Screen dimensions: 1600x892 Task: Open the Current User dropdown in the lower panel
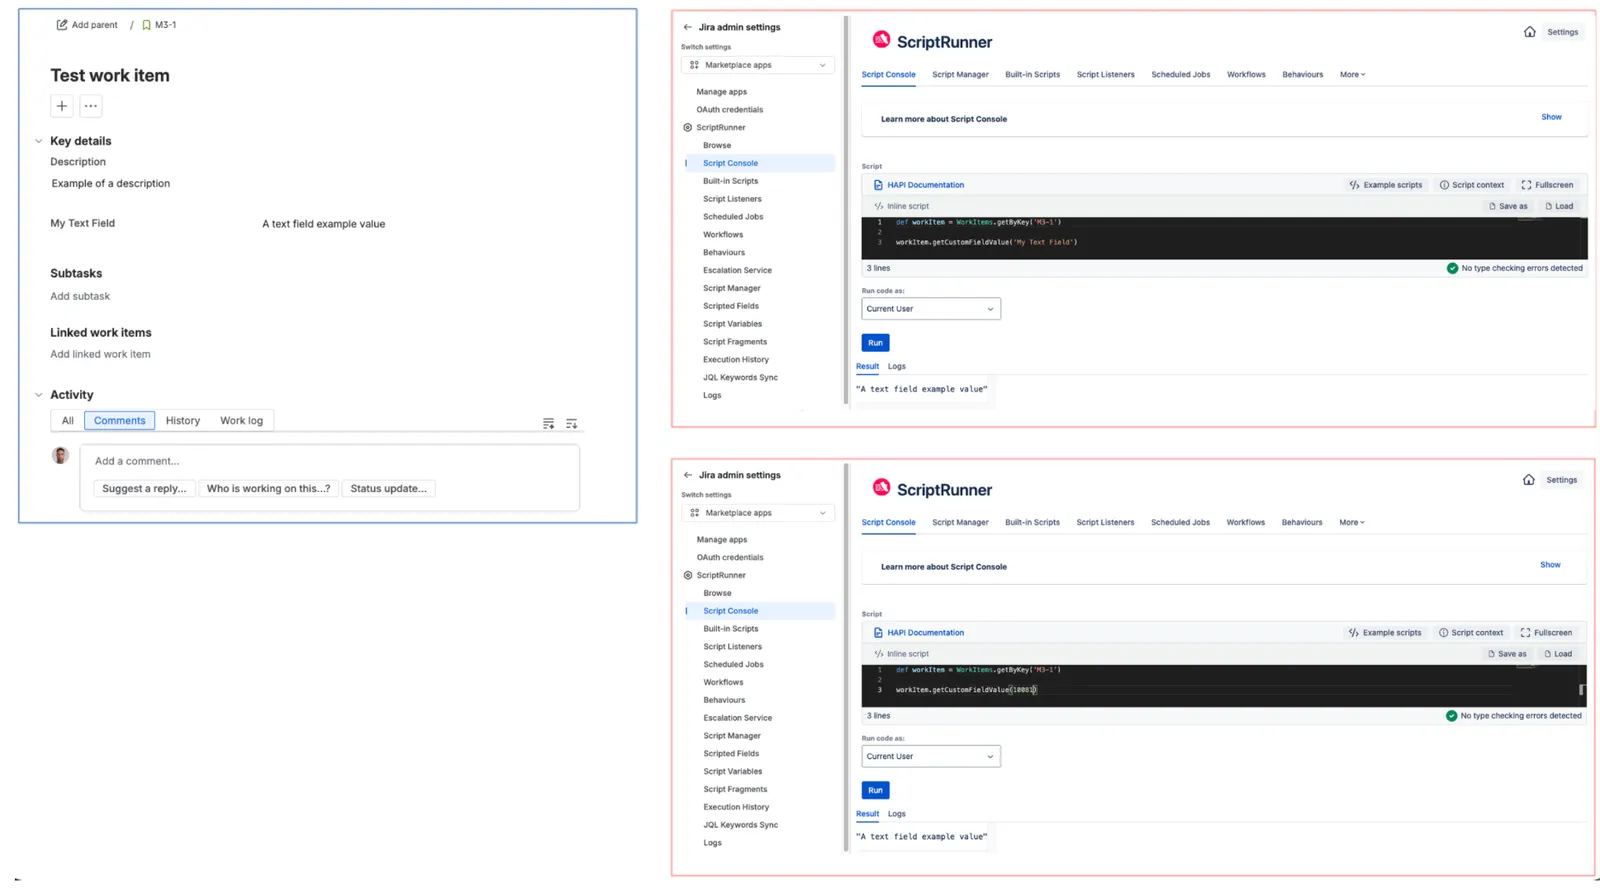click(931, 757)
